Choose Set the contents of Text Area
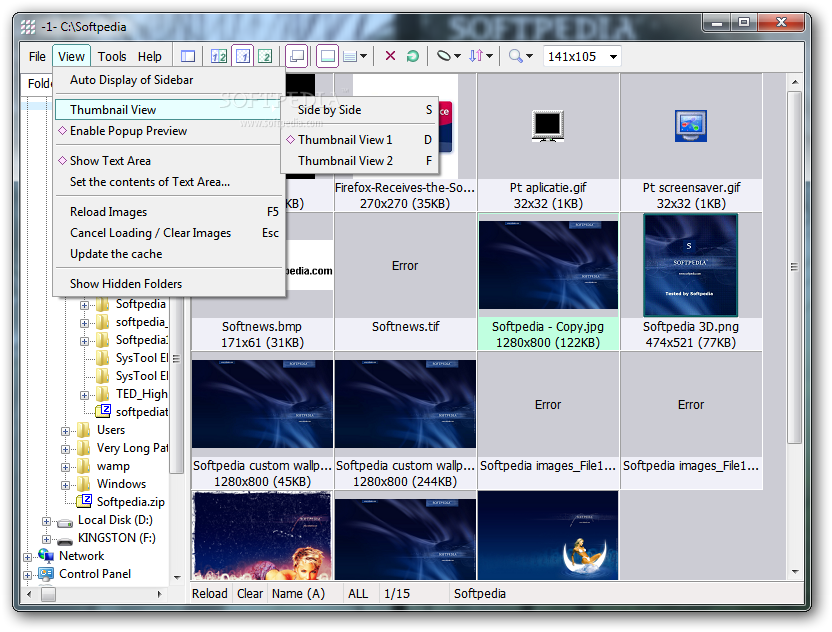Viewport: 832px width, 632px height. pos(169,181)
